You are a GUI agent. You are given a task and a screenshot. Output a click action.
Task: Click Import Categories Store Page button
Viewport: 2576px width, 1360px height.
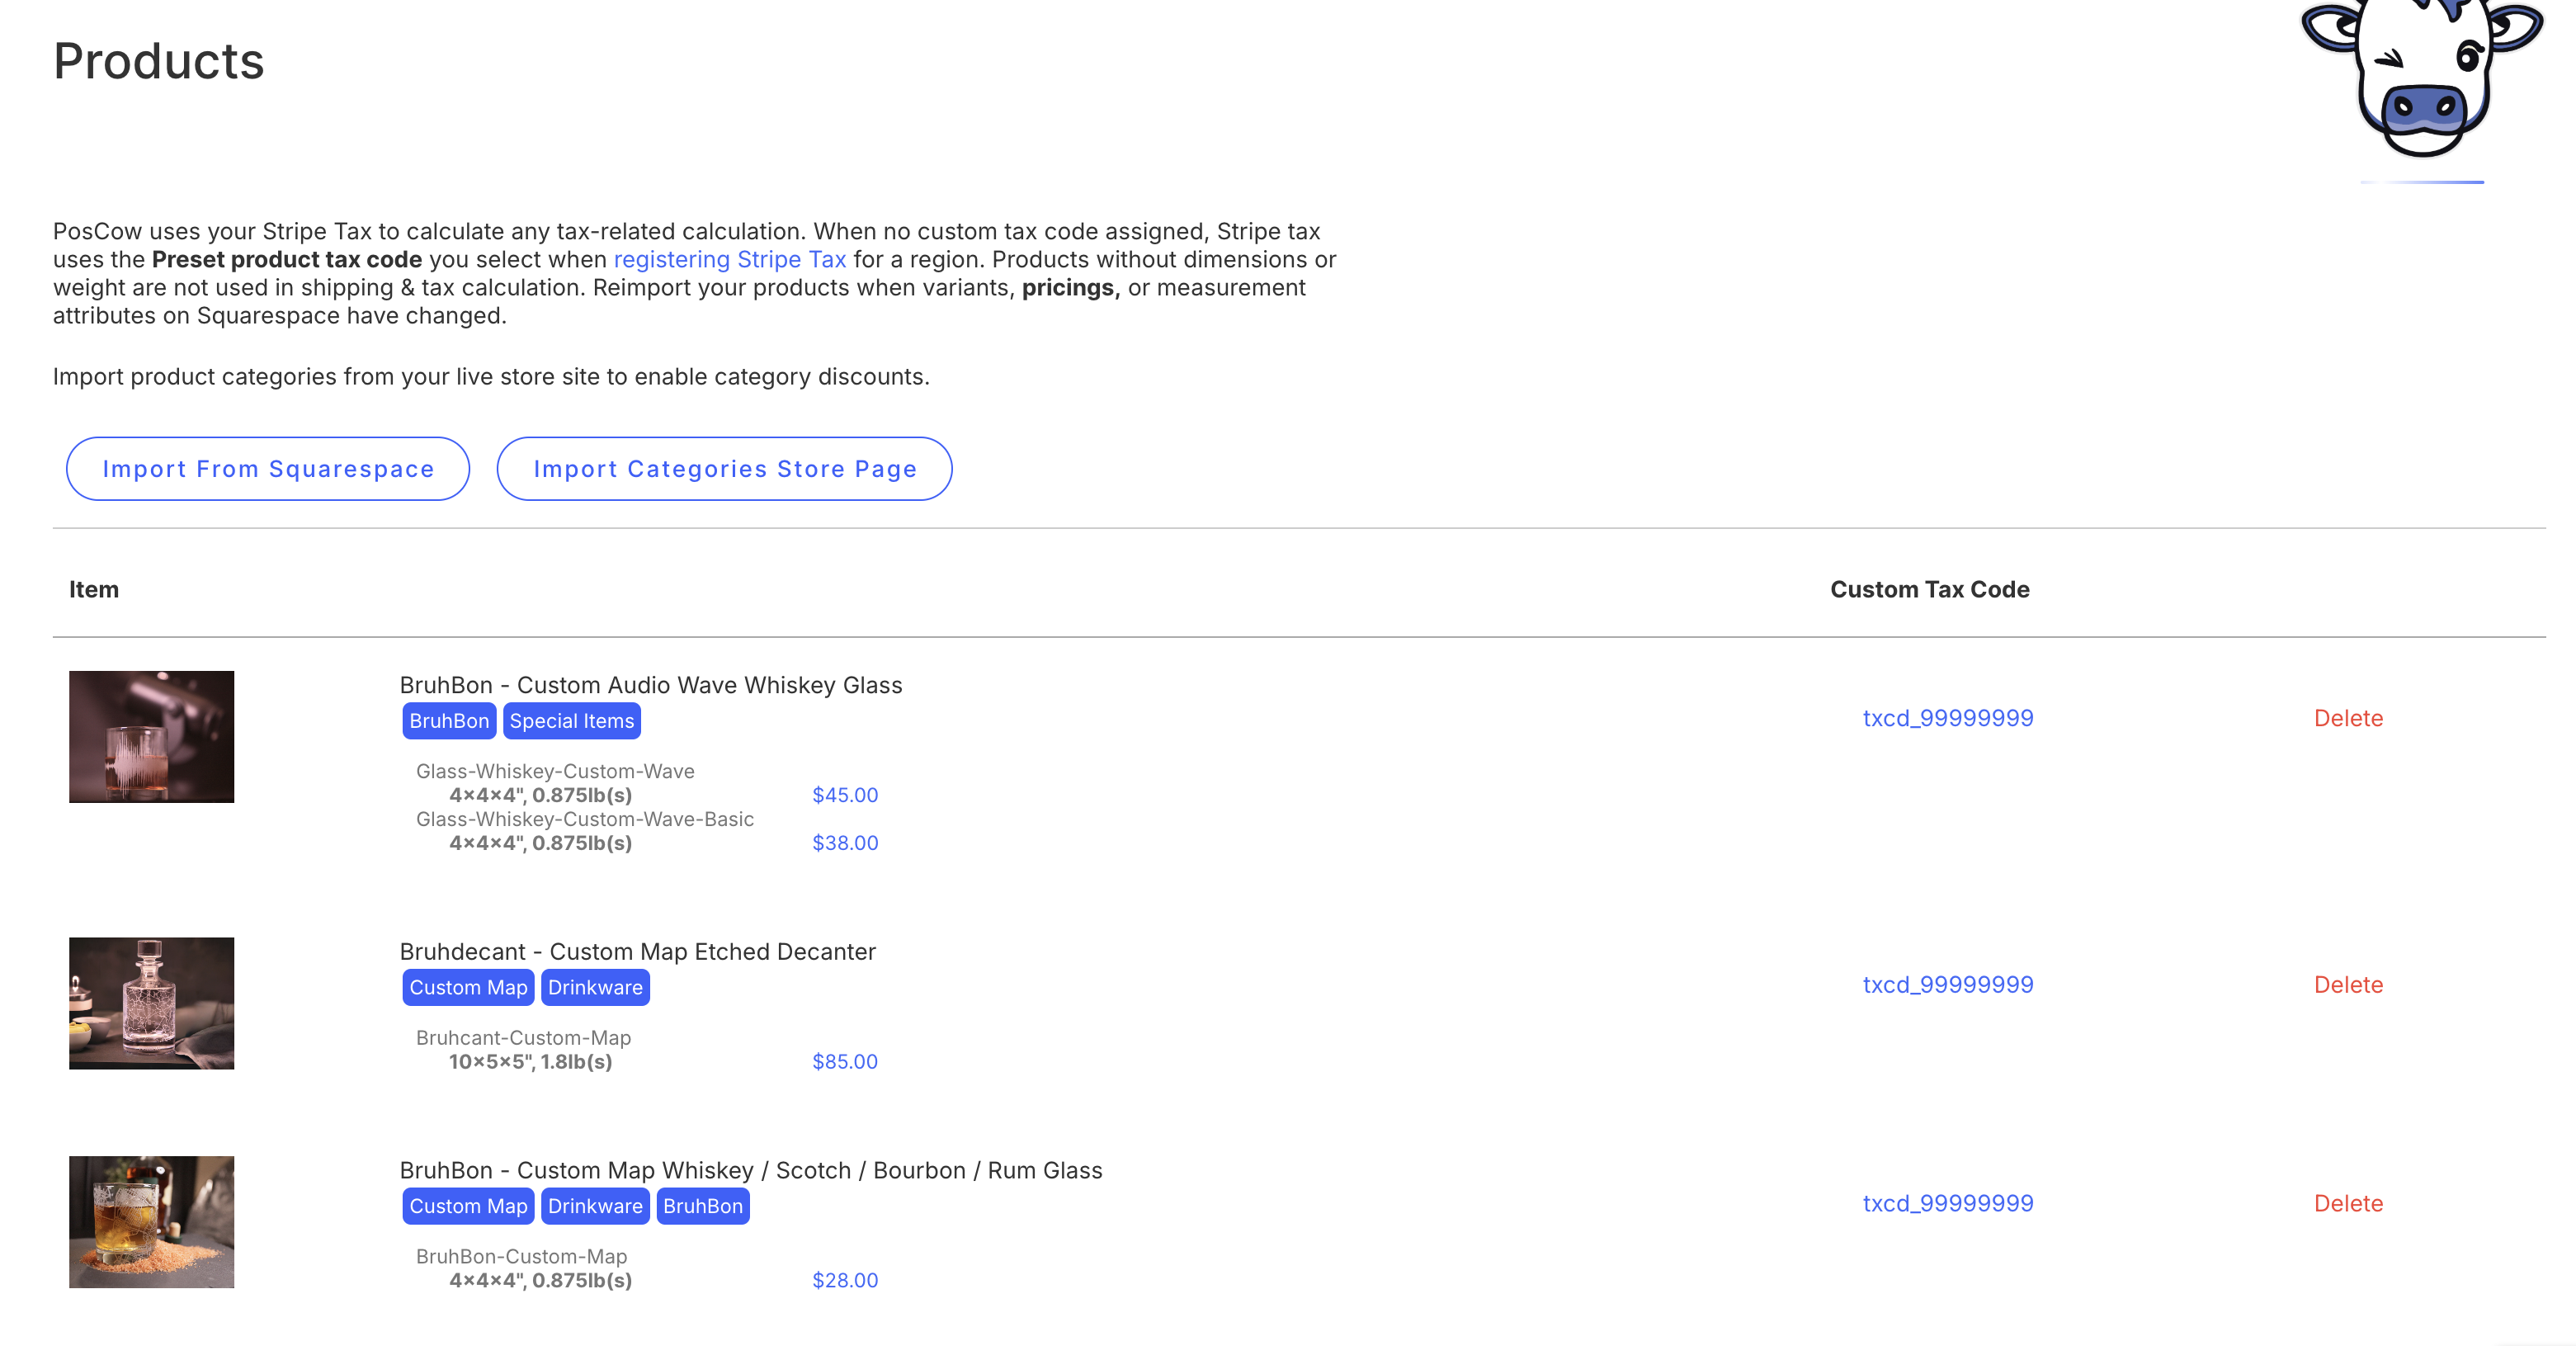tap(724, 469)
